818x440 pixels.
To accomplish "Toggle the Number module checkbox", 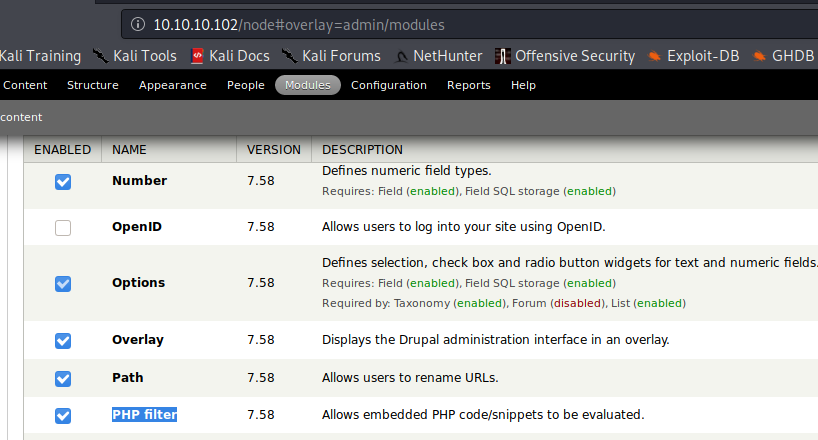I will 63,181.
